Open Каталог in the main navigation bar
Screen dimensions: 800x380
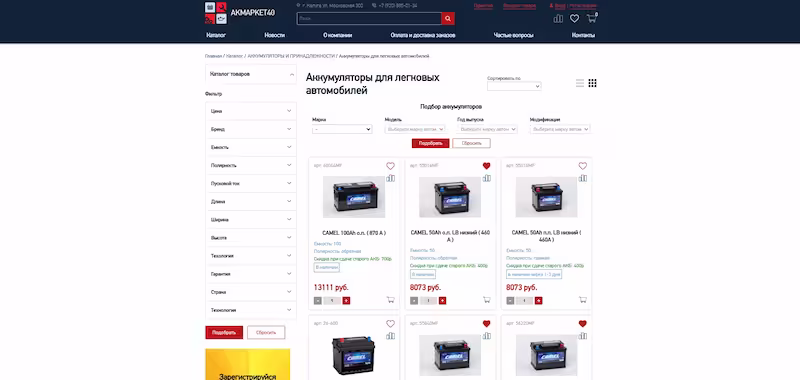[216, 35]
